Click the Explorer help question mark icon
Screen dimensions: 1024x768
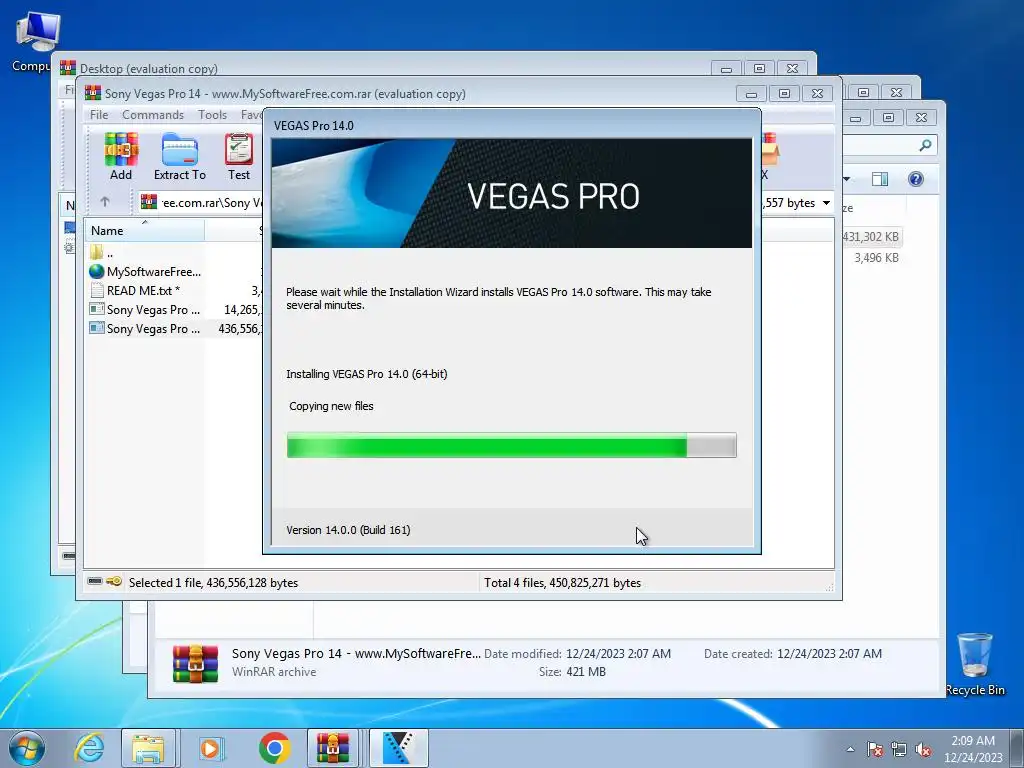tap(916, 179)
